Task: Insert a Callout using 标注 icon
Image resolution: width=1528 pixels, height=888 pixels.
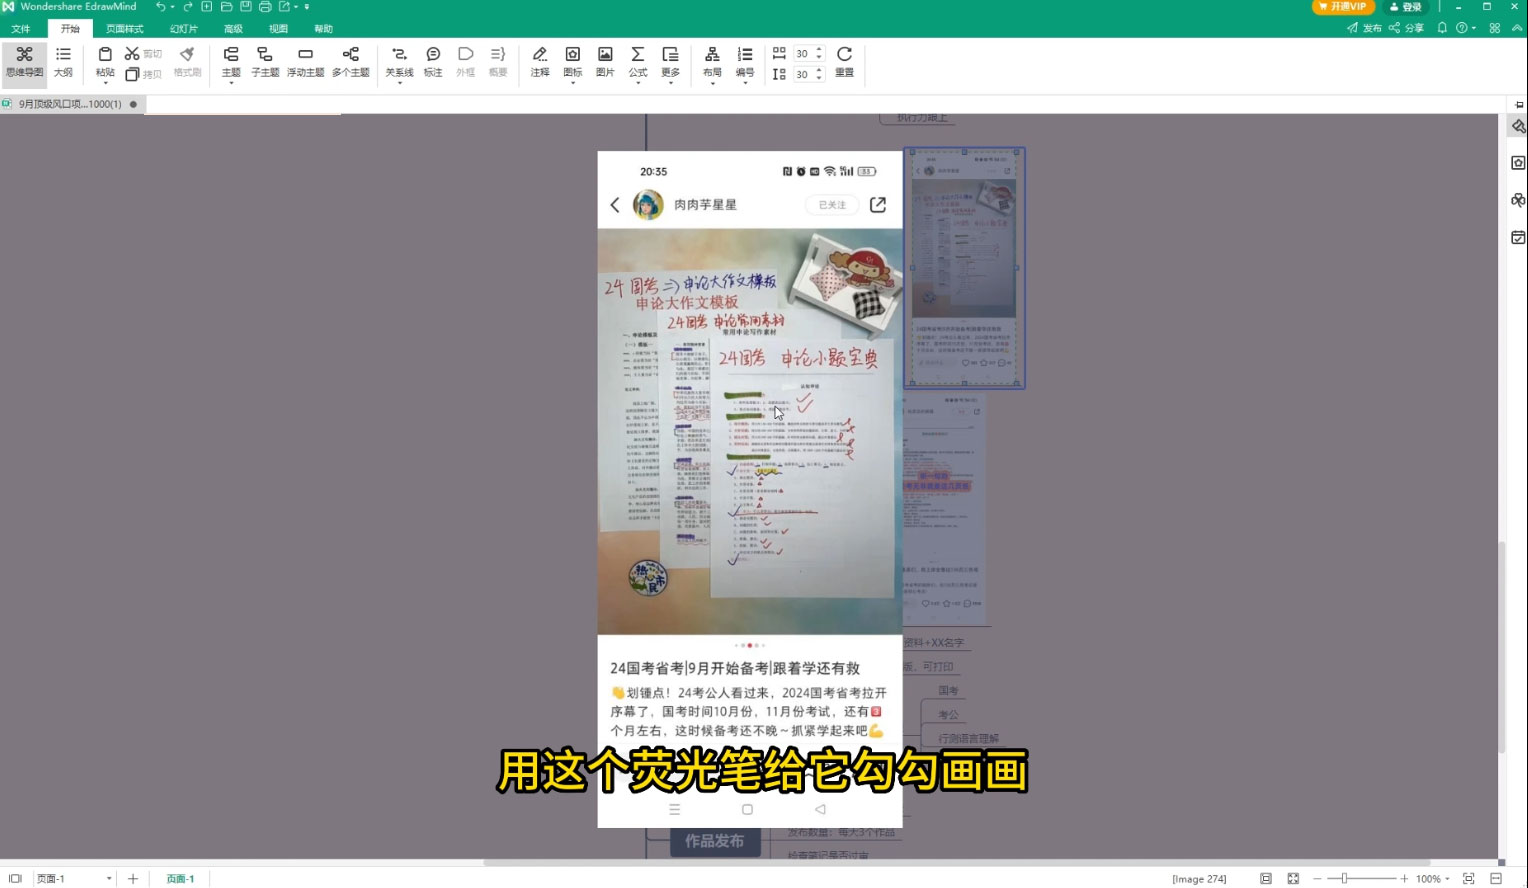Action: (x=432, y=63)
